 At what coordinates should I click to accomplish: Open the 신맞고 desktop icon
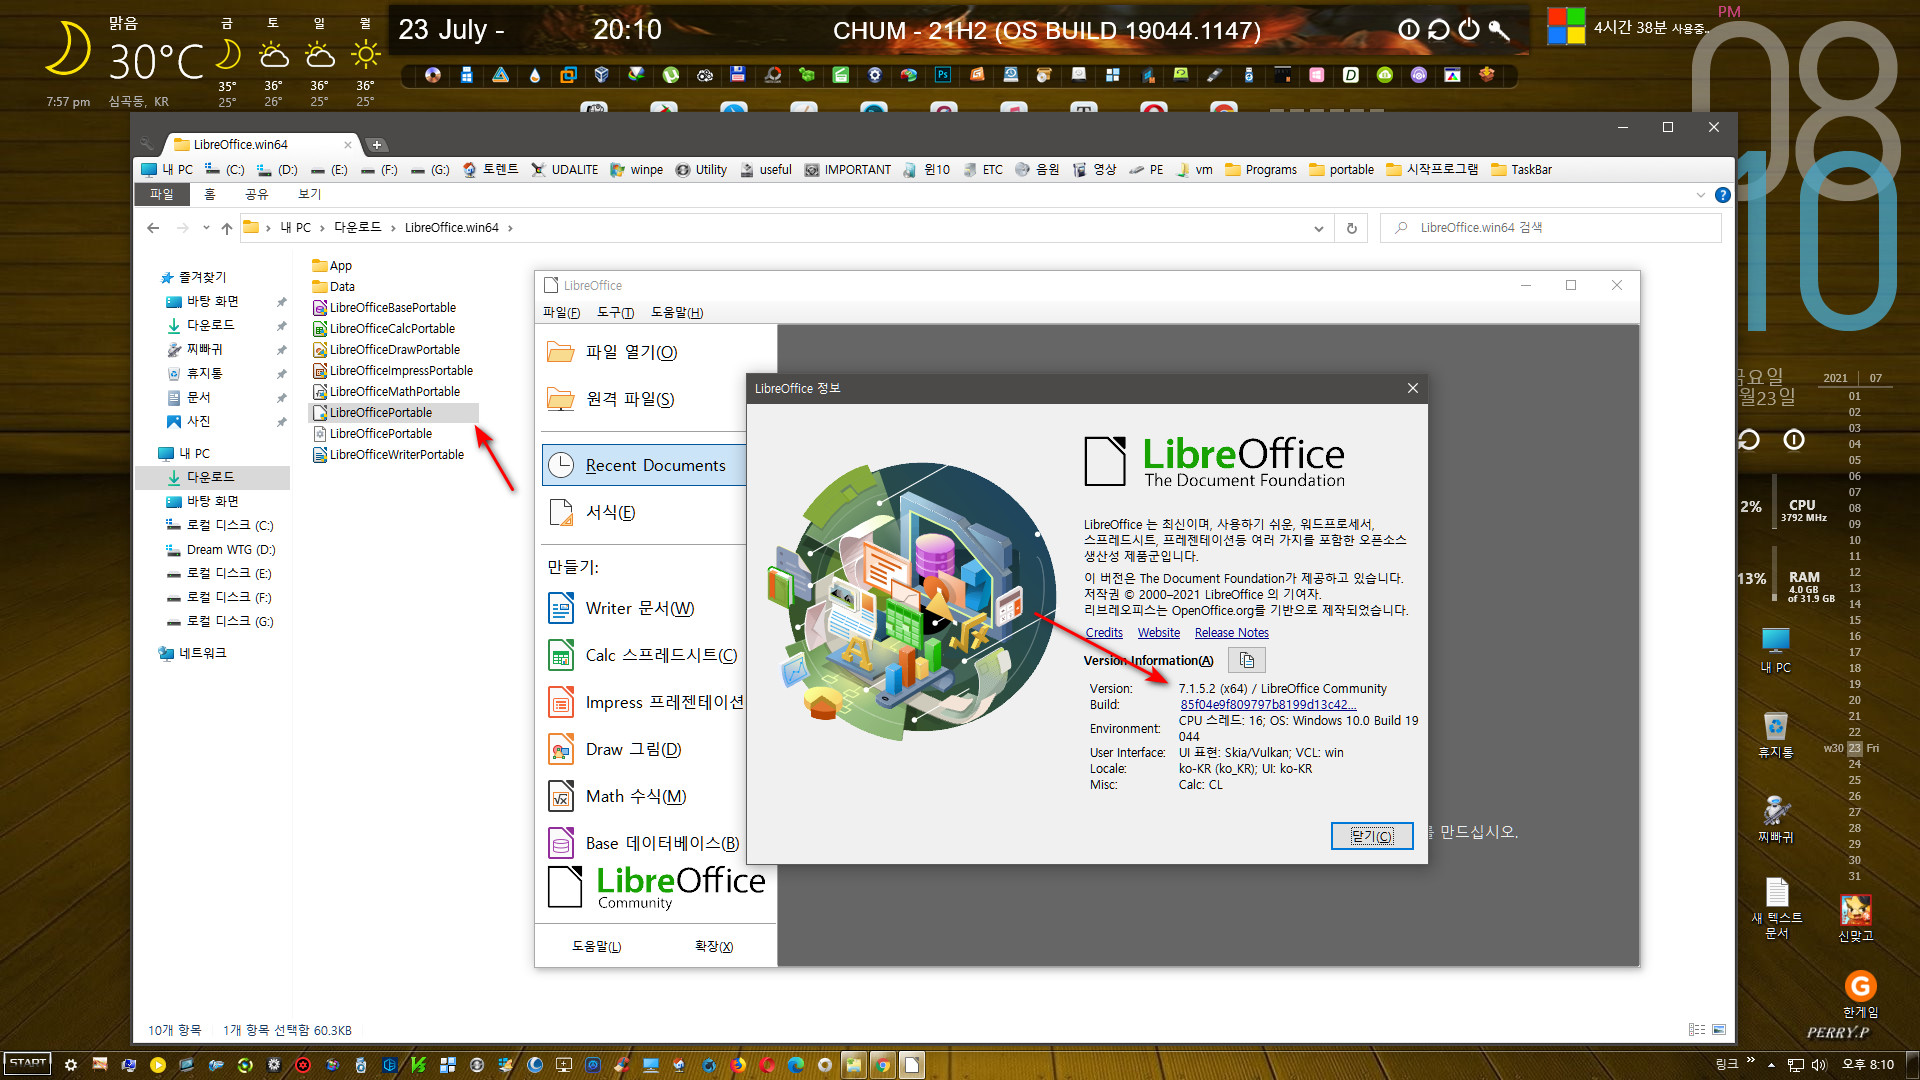[x=1856, y=918]
